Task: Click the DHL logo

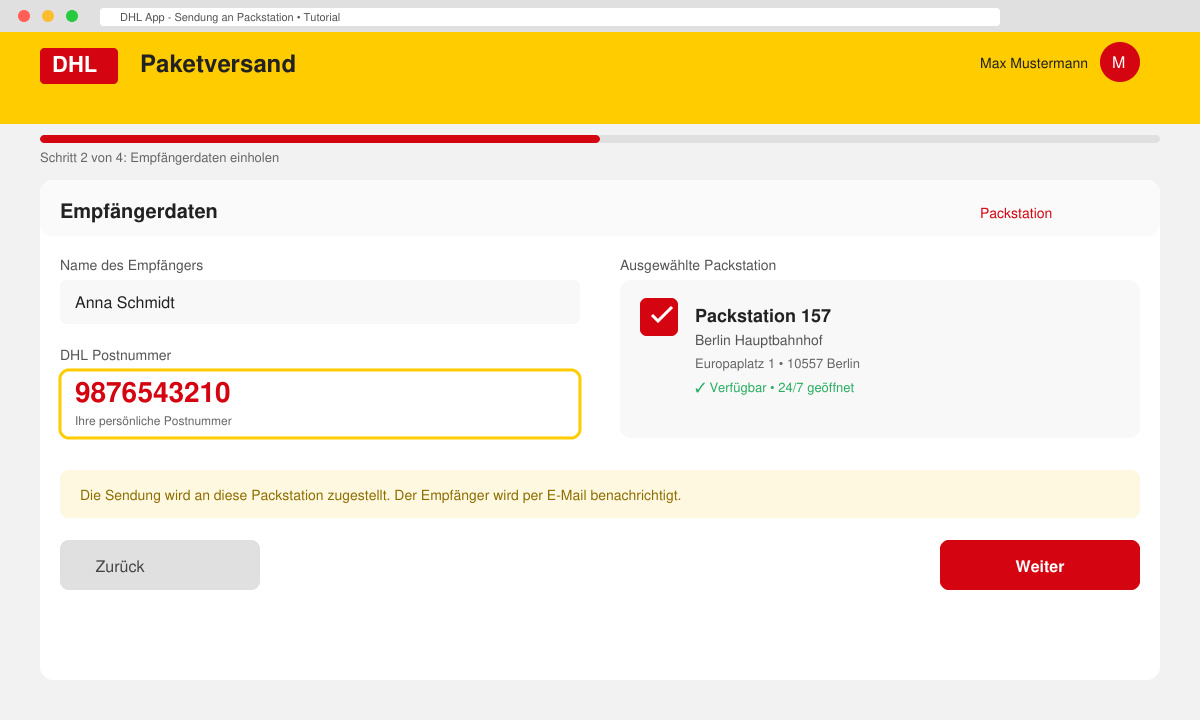Action: pos(79,66)
